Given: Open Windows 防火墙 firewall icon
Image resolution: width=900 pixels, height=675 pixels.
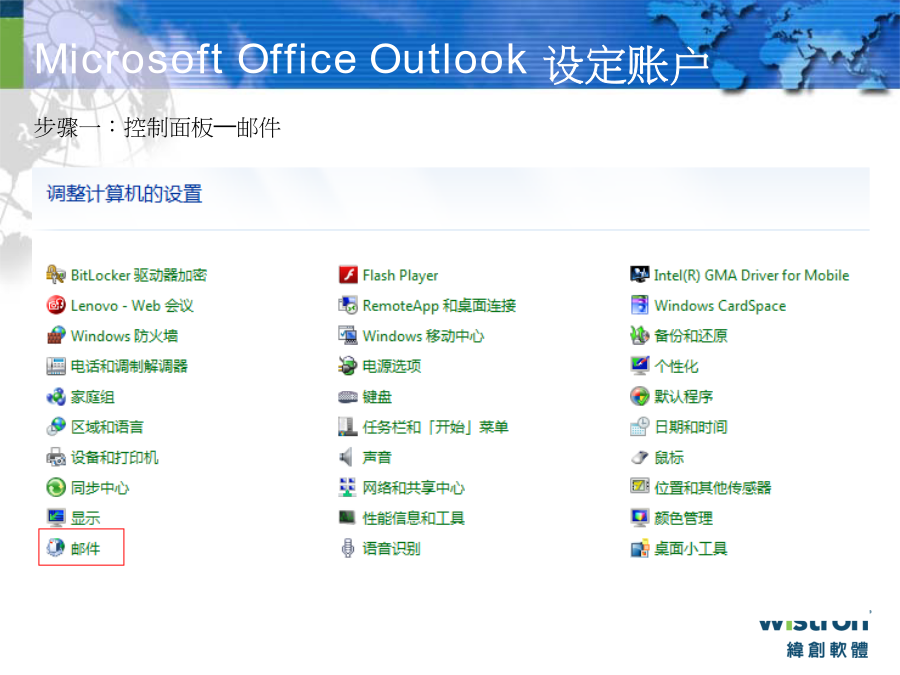Looking at the screenshot, I should [56, 336].
